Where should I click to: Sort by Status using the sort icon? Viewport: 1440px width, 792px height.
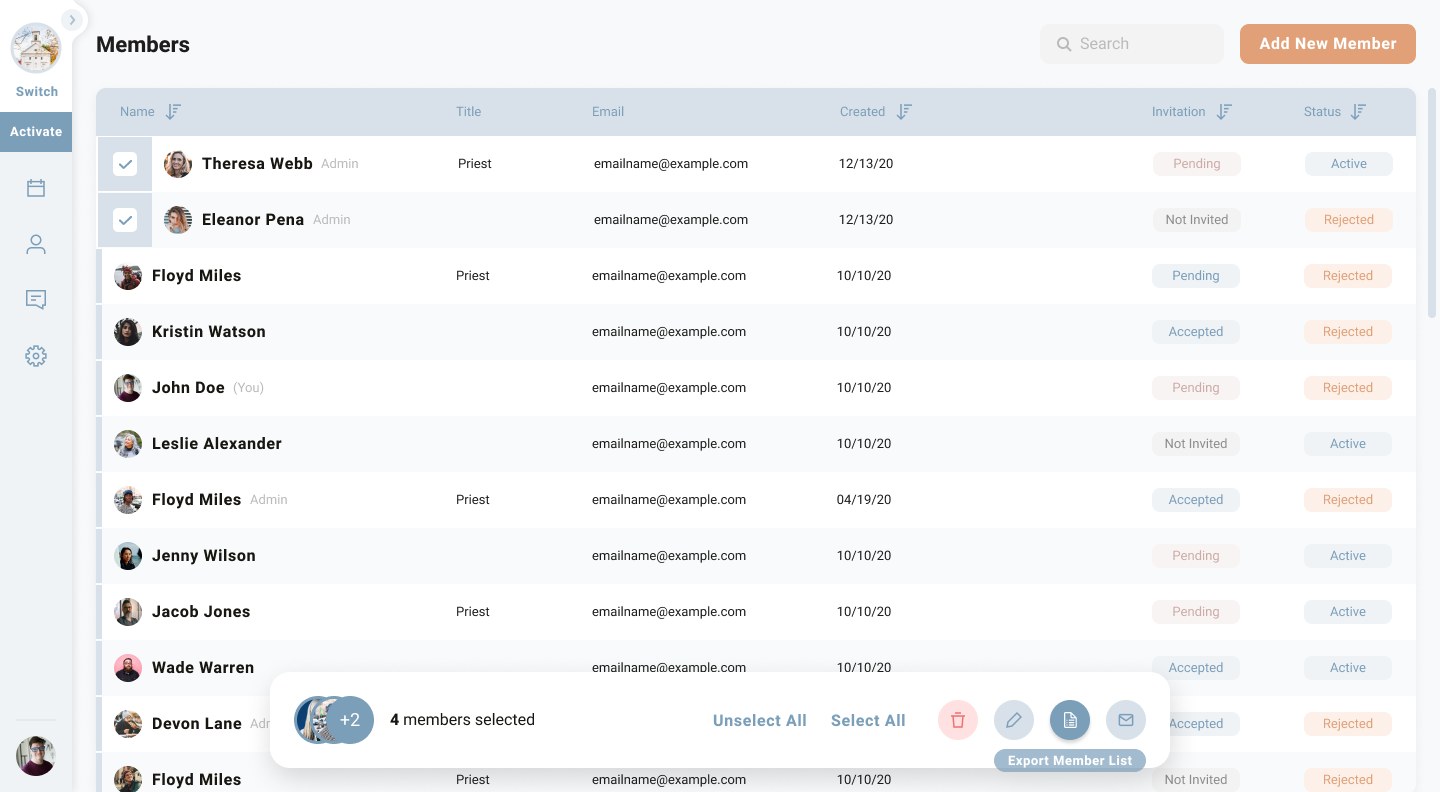pos(1358,112)
